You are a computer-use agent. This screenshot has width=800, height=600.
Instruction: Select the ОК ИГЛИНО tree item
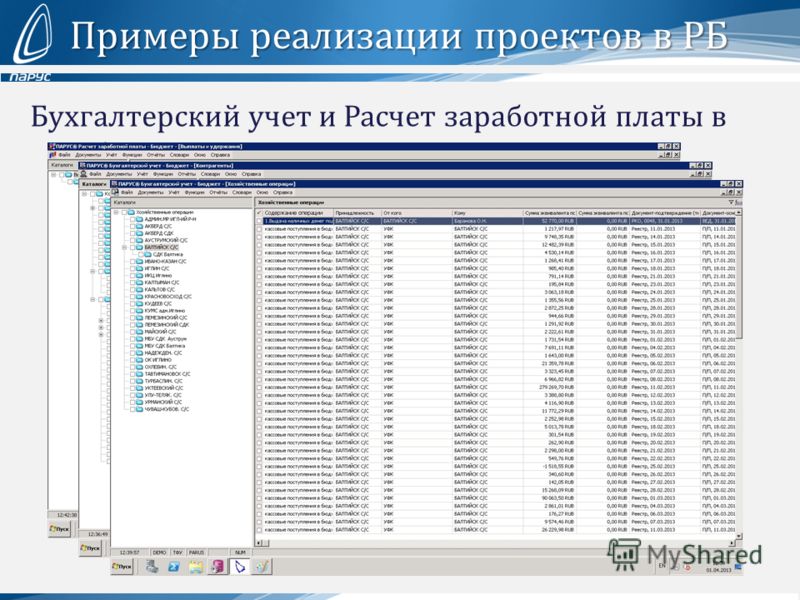[158, 360]
